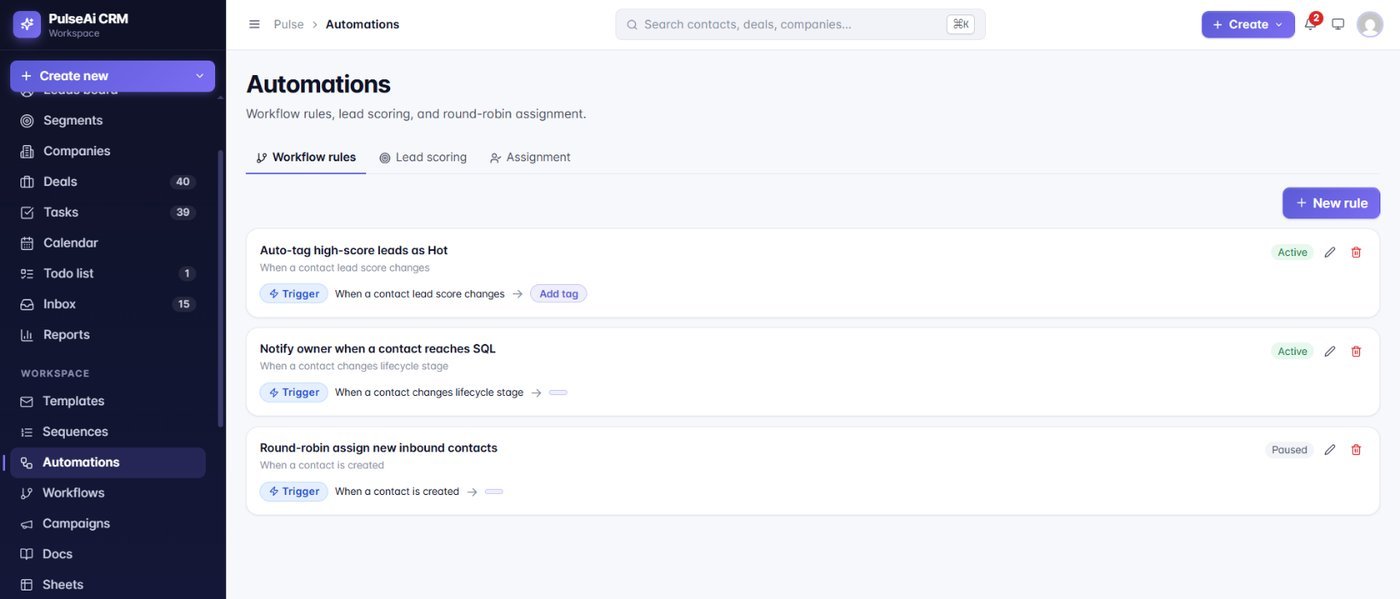Edit the Round-robin assign rule
This screenshot has width=1400, height=599.
click(x=1330, y=450)
